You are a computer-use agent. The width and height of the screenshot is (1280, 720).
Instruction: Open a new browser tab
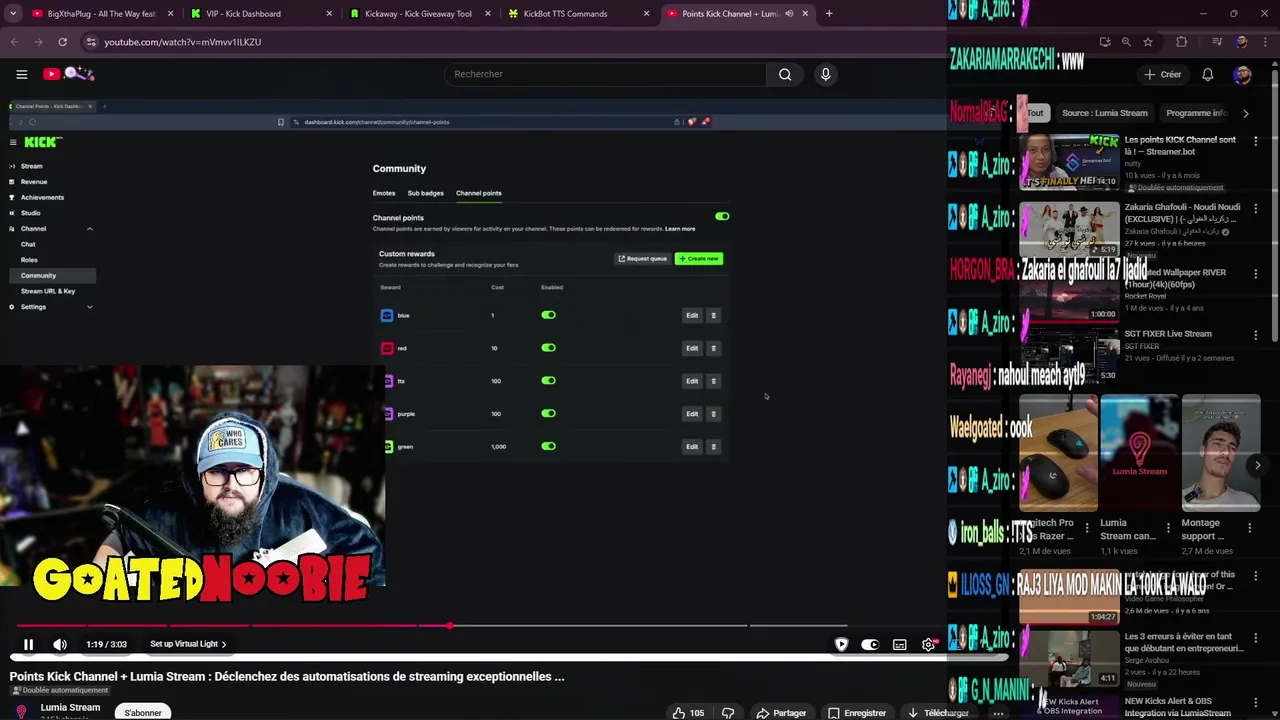829,14
